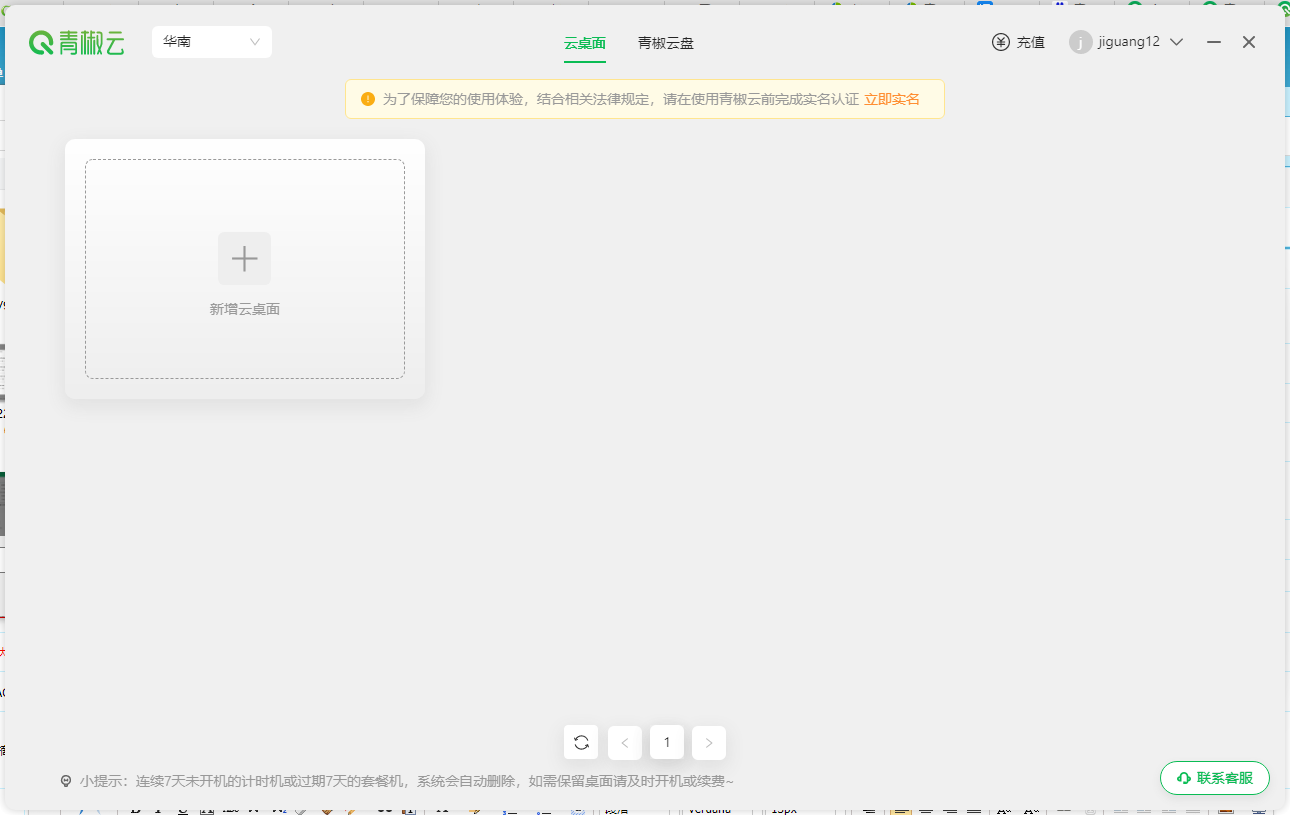Click the tip lightbulb icon
Screen dimensions: 1290x815
click(x=66, y=781)
